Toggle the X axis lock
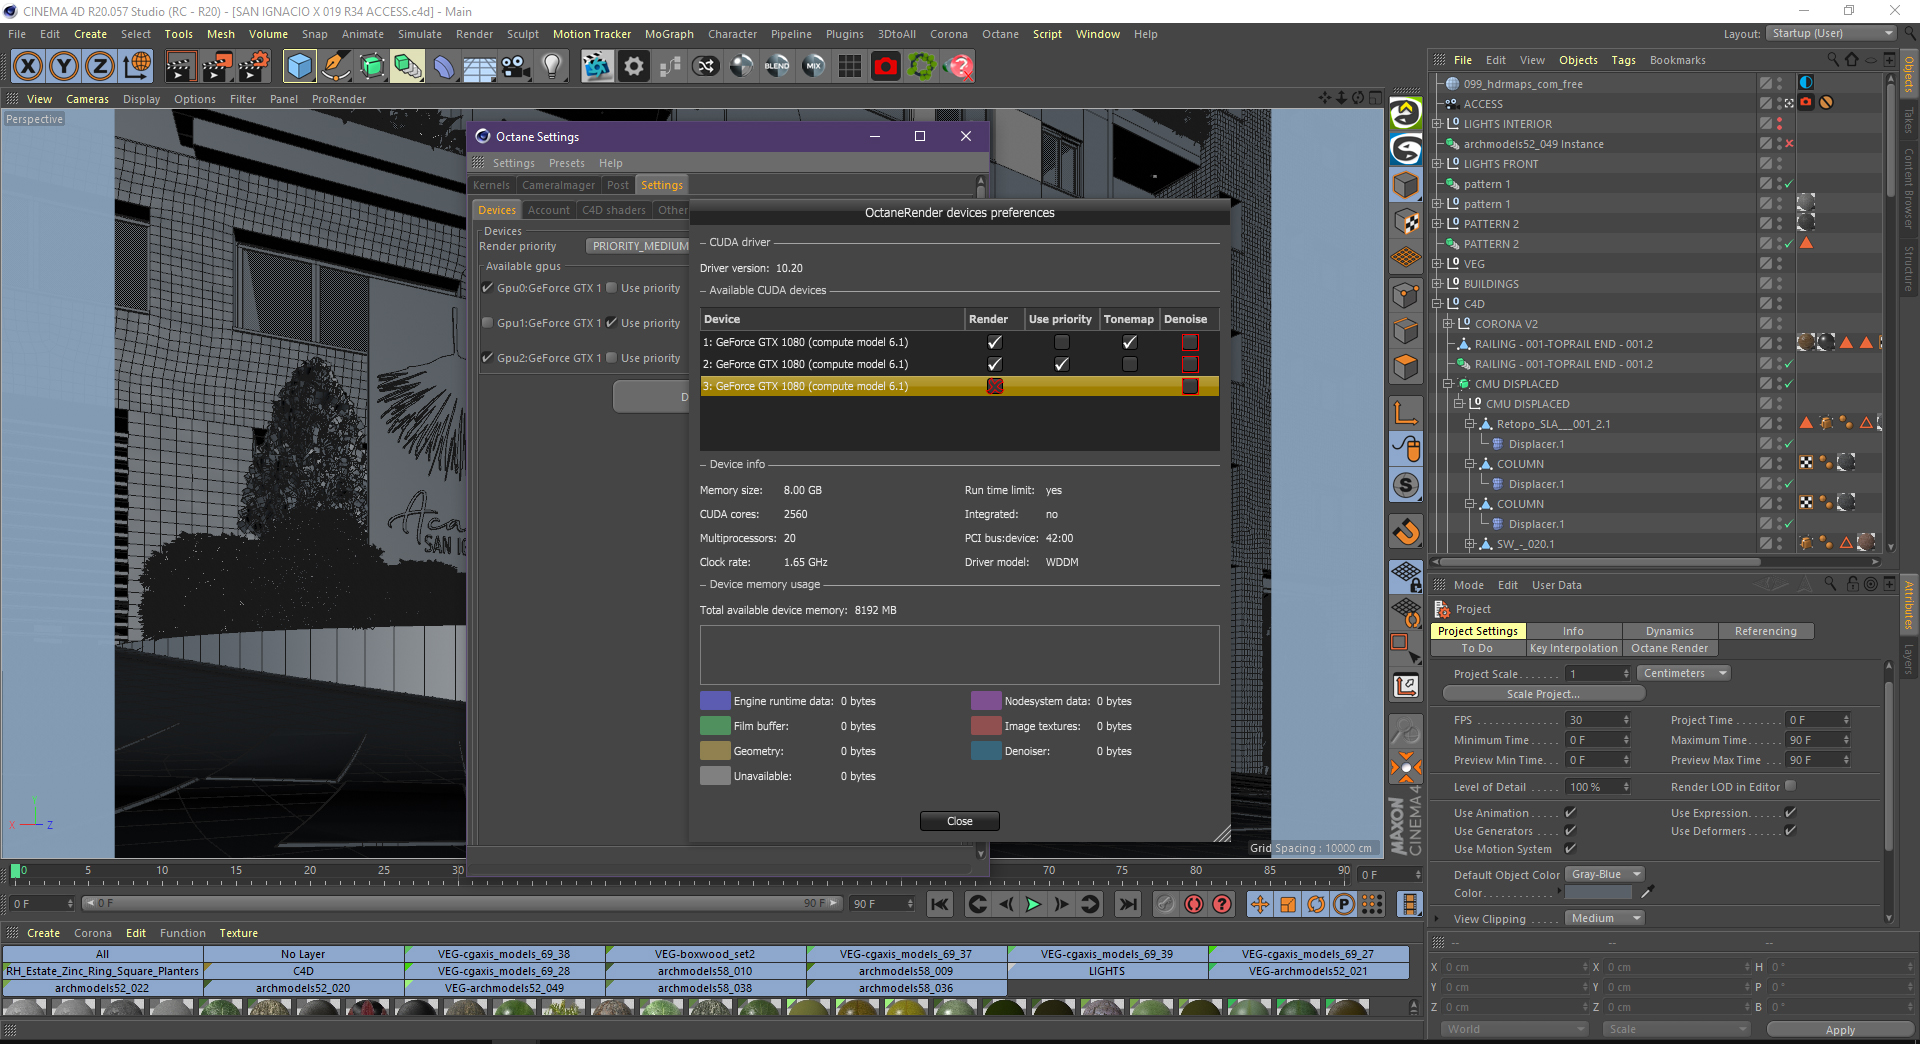 [28, 67]
